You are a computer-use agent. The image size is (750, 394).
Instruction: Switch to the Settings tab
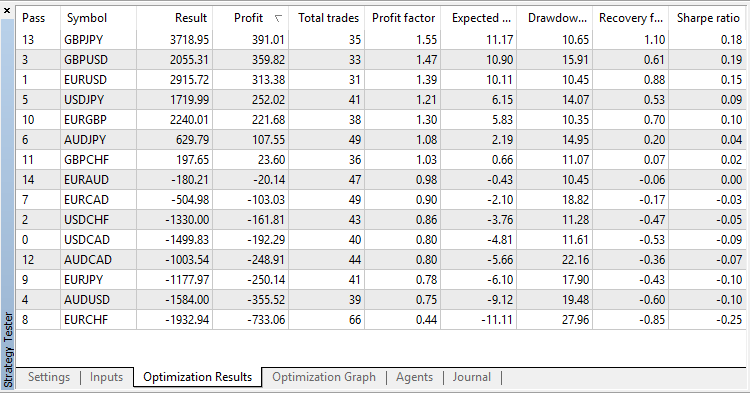pos(49,377)
